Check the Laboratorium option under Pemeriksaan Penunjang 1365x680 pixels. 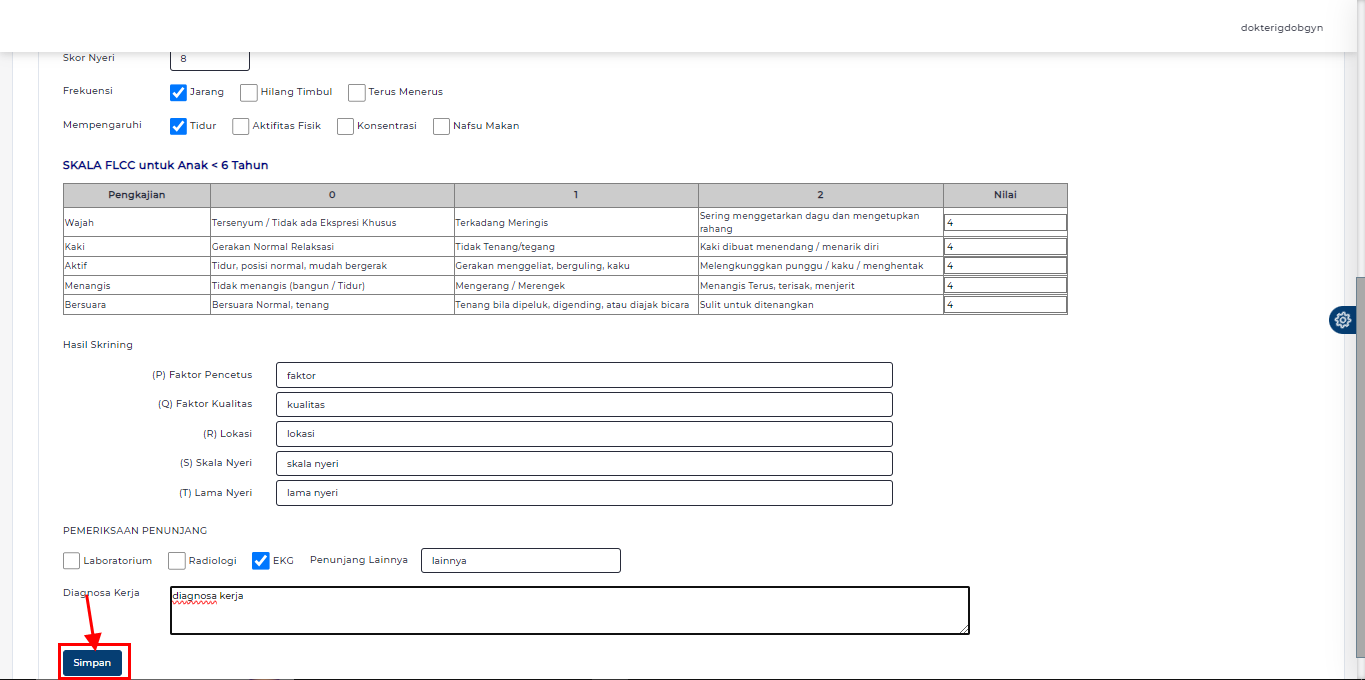[71, 560]
